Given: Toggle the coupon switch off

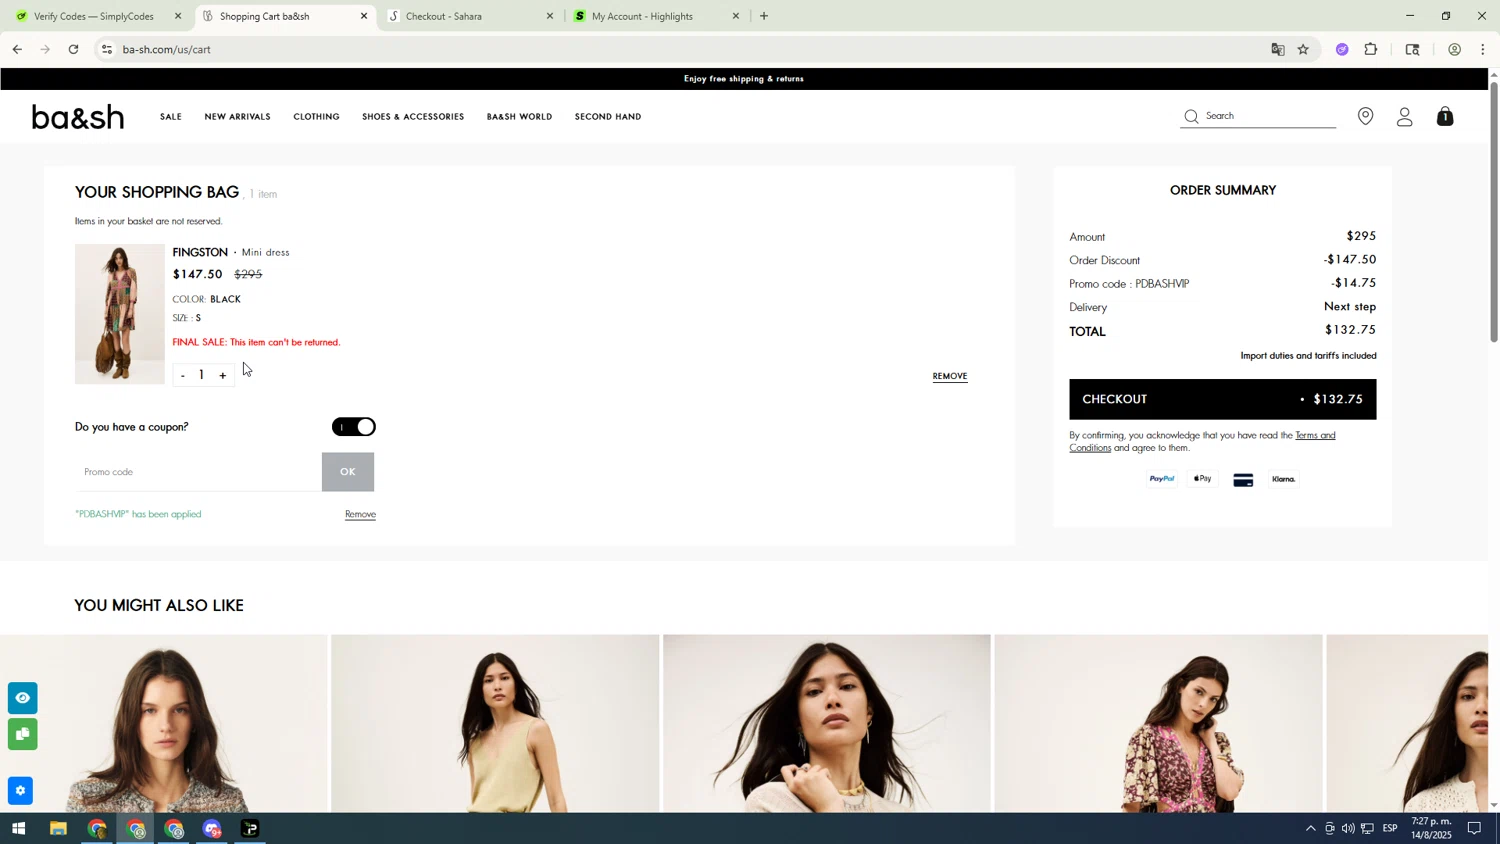Looking at the screenshot, I should click(354, 427).
